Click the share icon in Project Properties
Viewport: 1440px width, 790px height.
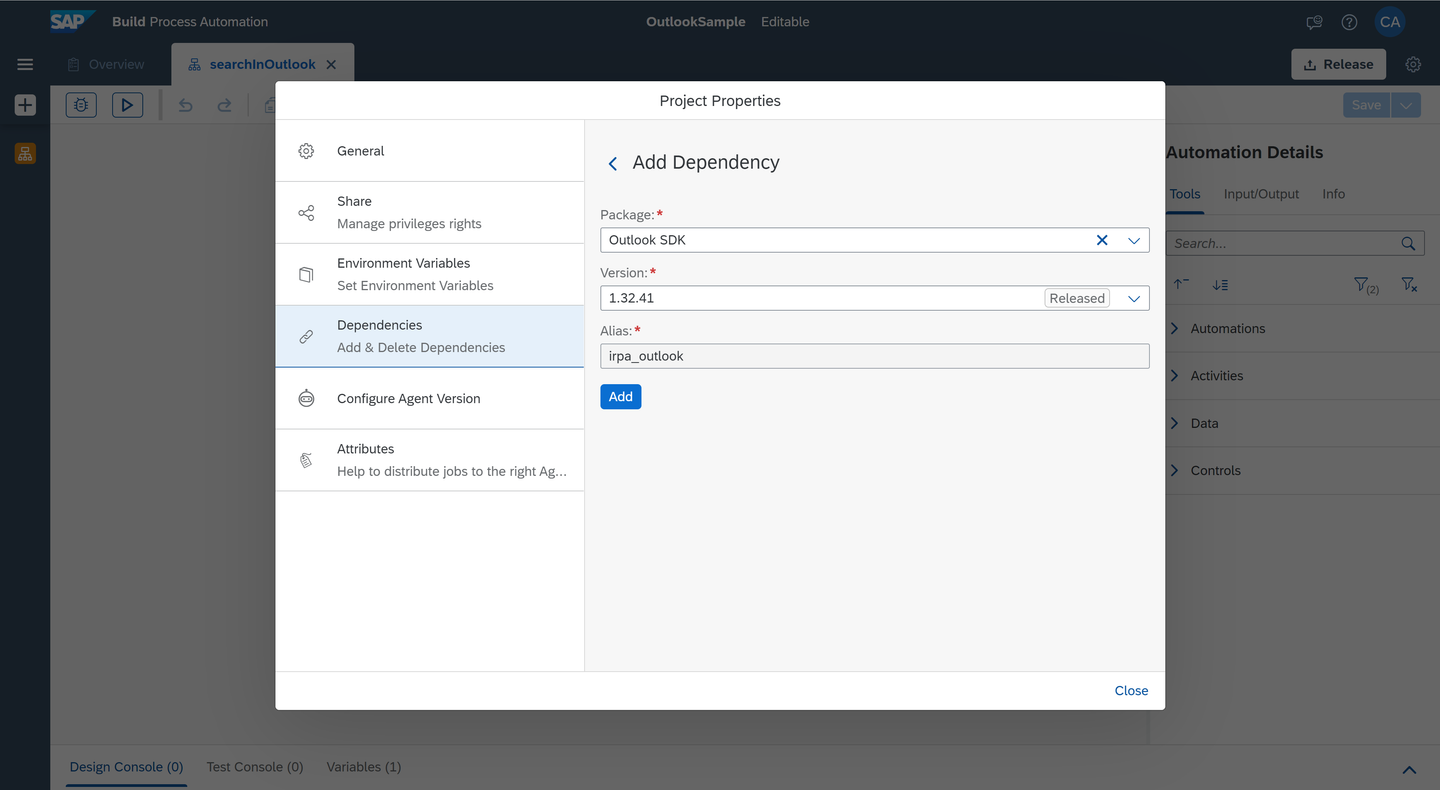306,213
